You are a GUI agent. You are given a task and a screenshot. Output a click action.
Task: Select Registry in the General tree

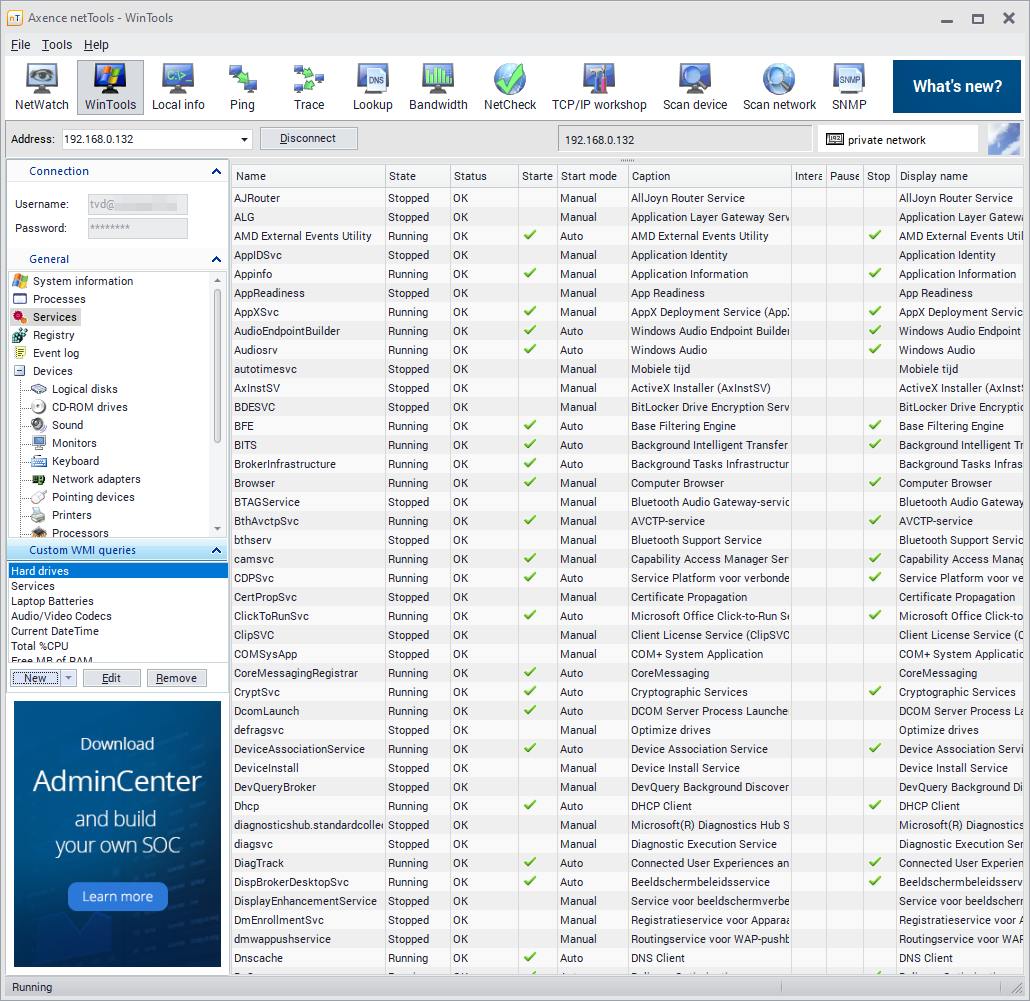coord(54,335)
